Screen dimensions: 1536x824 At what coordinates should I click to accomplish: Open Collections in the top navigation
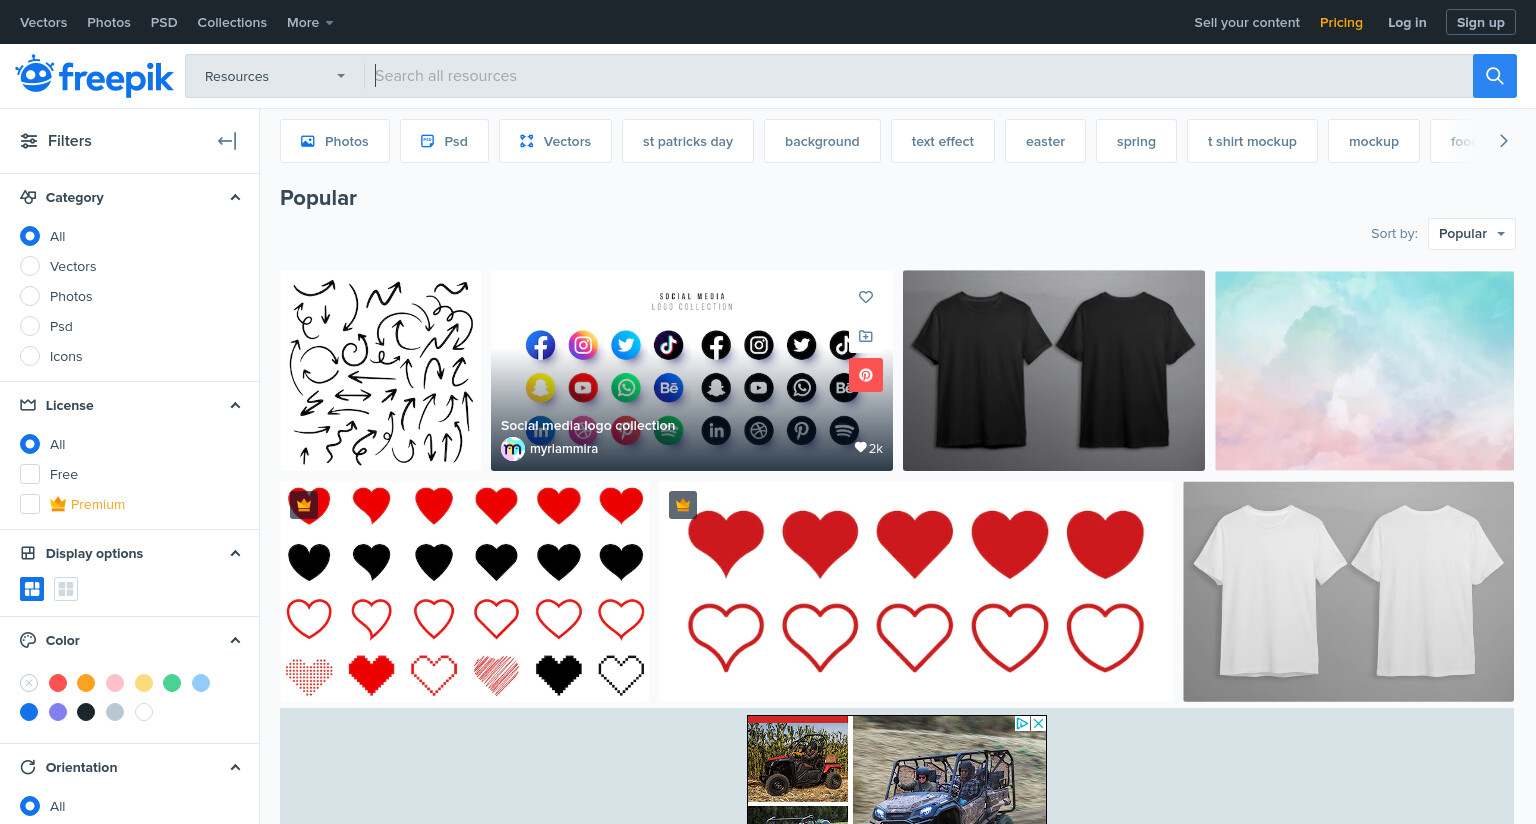pos(232,22)
